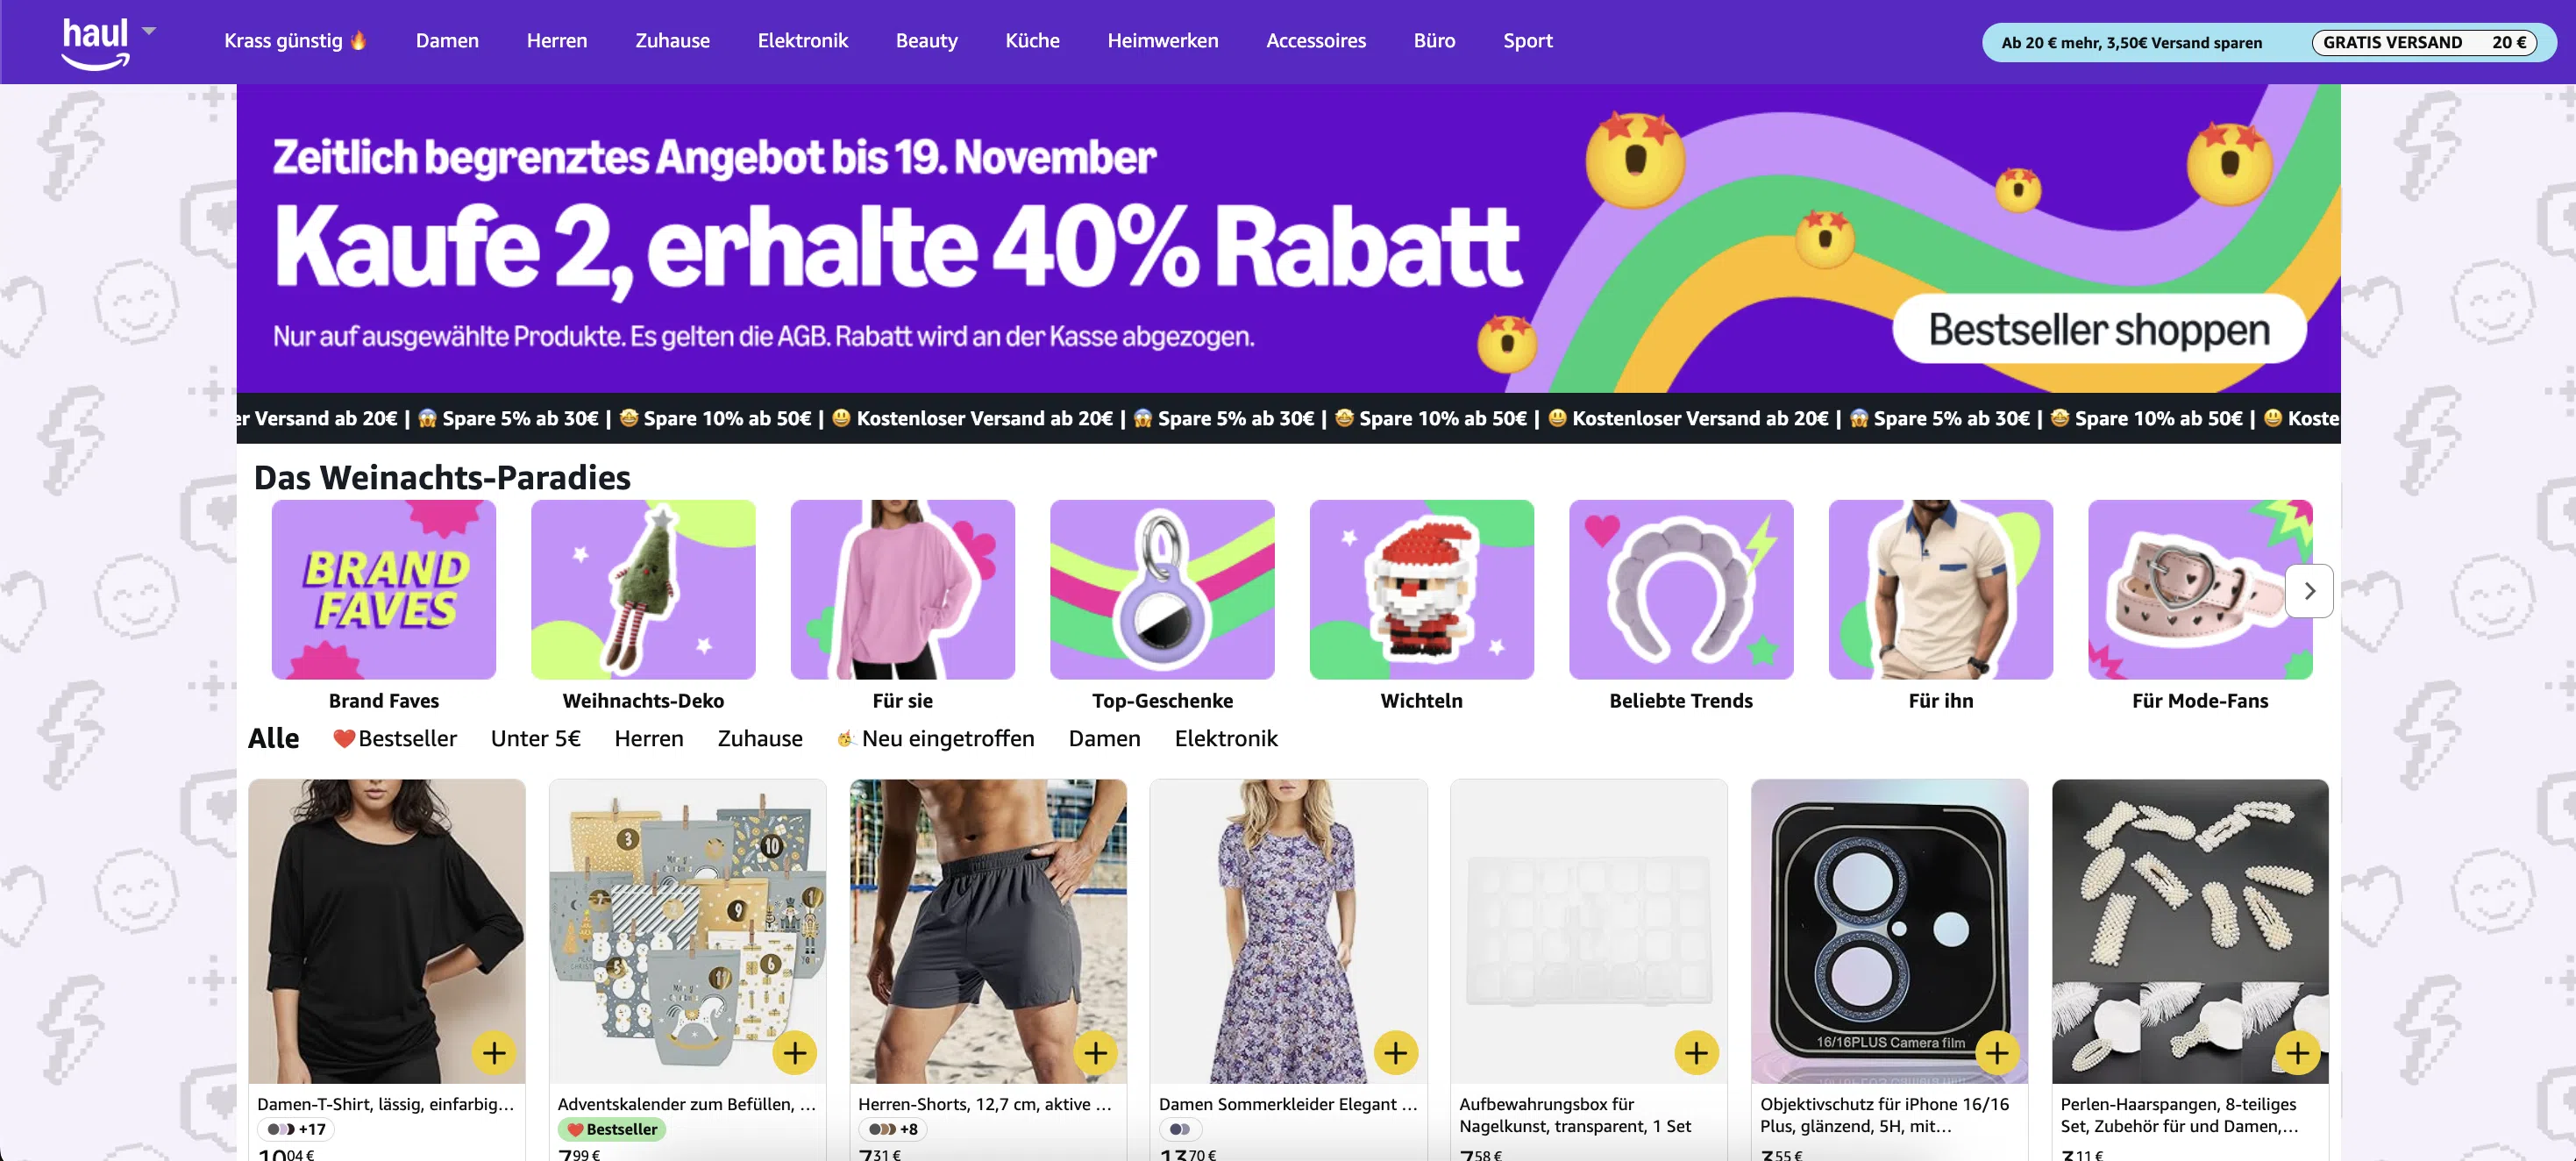Add Adventskalender to cart via plus icon

pyautogui.click(x=795, y=1053)
